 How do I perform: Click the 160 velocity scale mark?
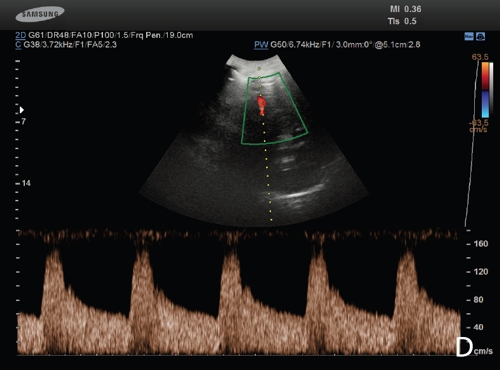coord(481,244)
